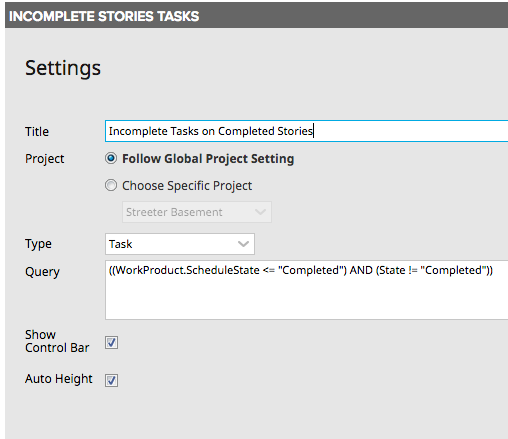Viewport: 508px width, 439px height.
Task: Click Follow Global Project Setting label text
Action: (x=208, y=159)
